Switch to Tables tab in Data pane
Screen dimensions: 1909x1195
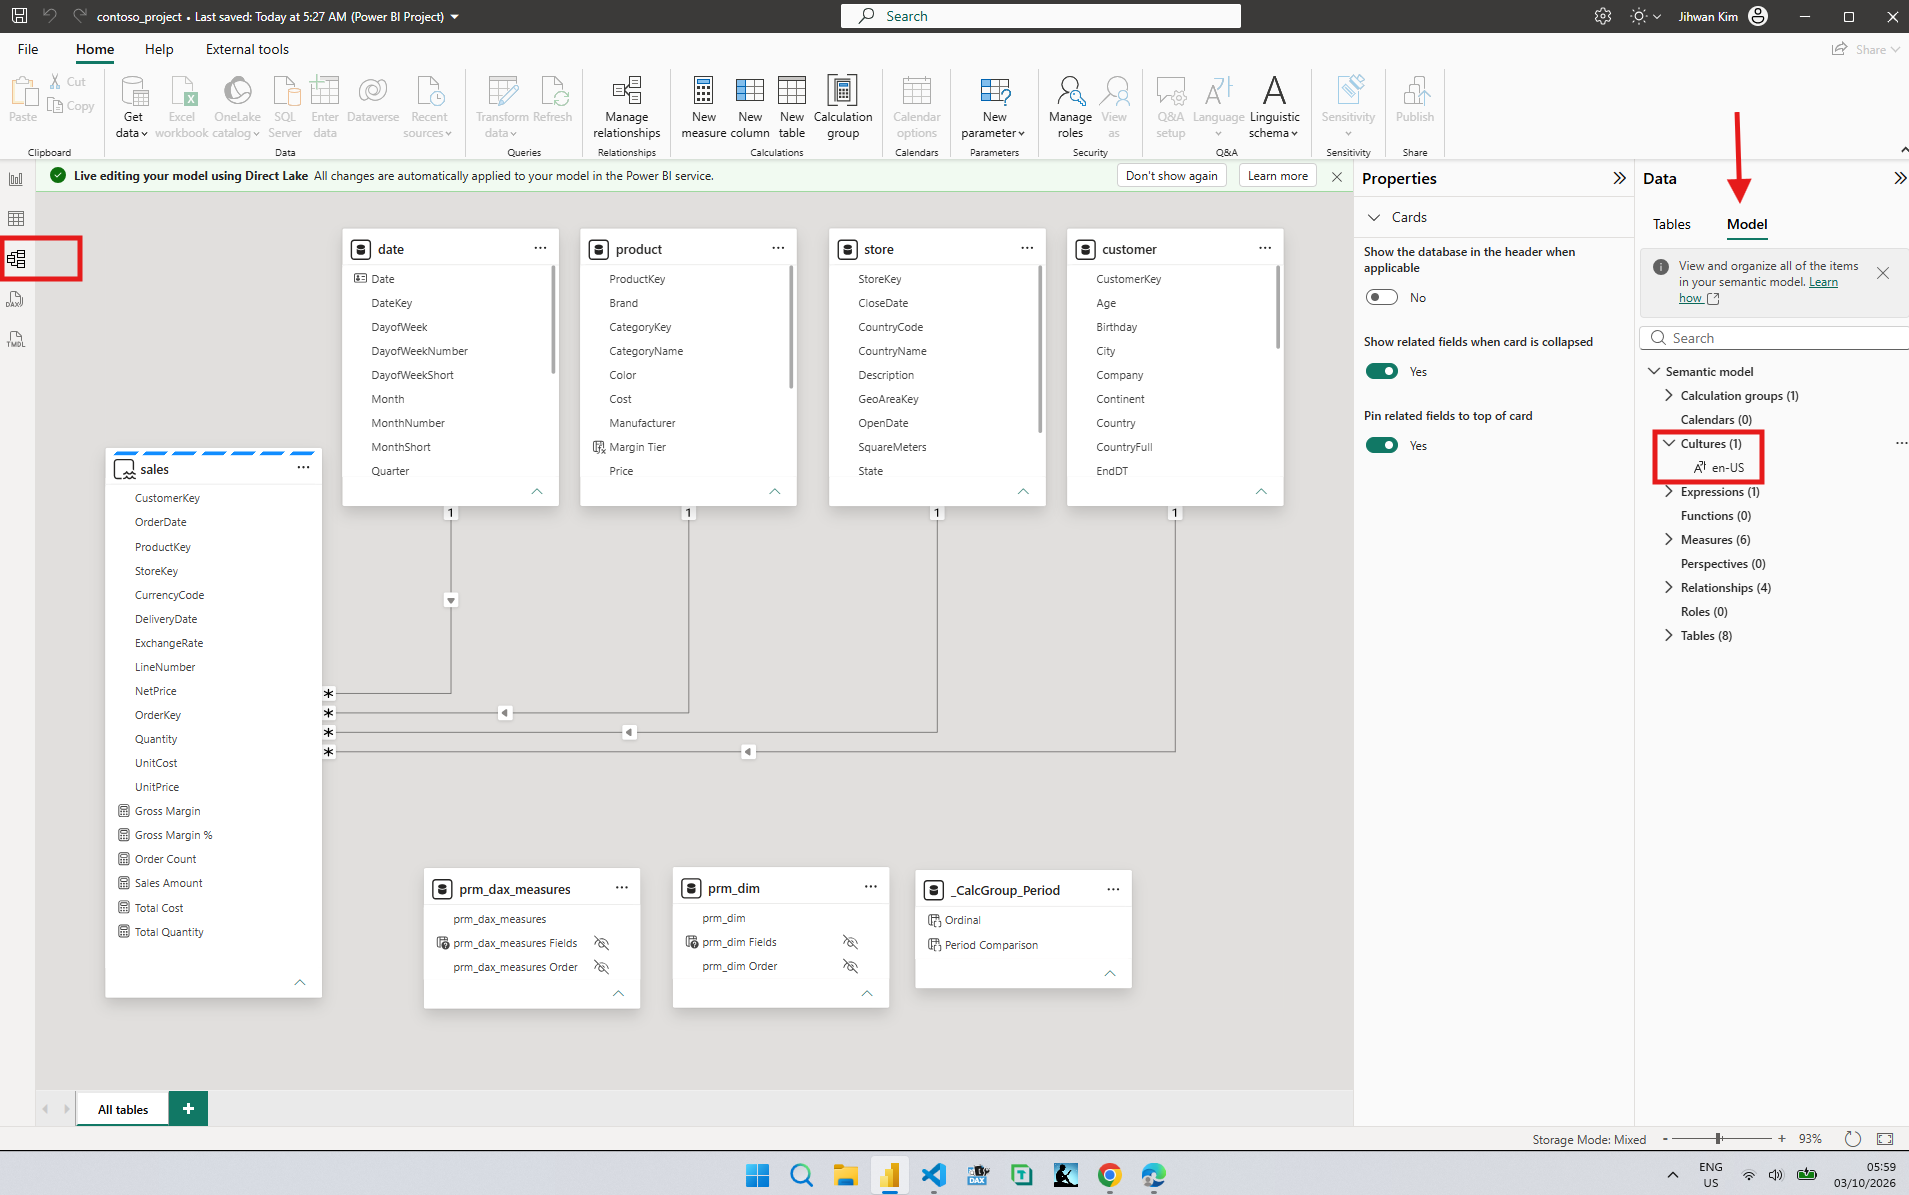click(x=1671, y=224)
